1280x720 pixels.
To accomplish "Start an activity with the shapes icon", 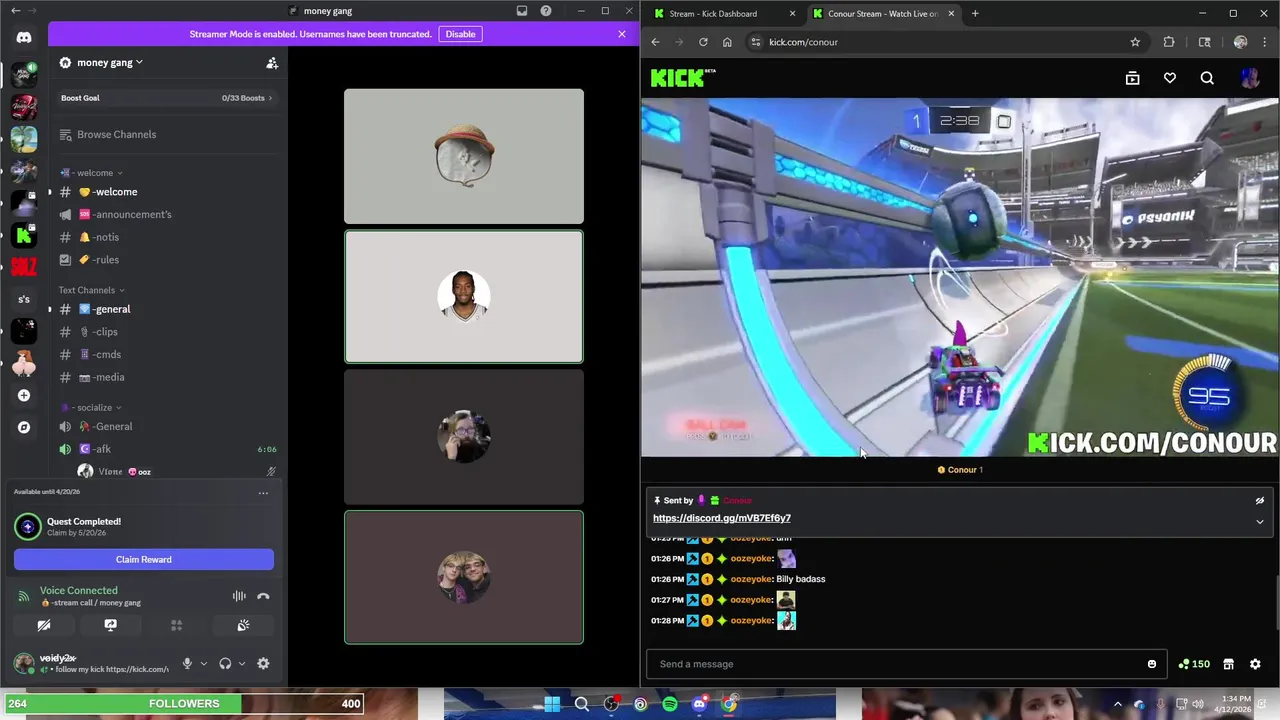I will coord(176,625).
